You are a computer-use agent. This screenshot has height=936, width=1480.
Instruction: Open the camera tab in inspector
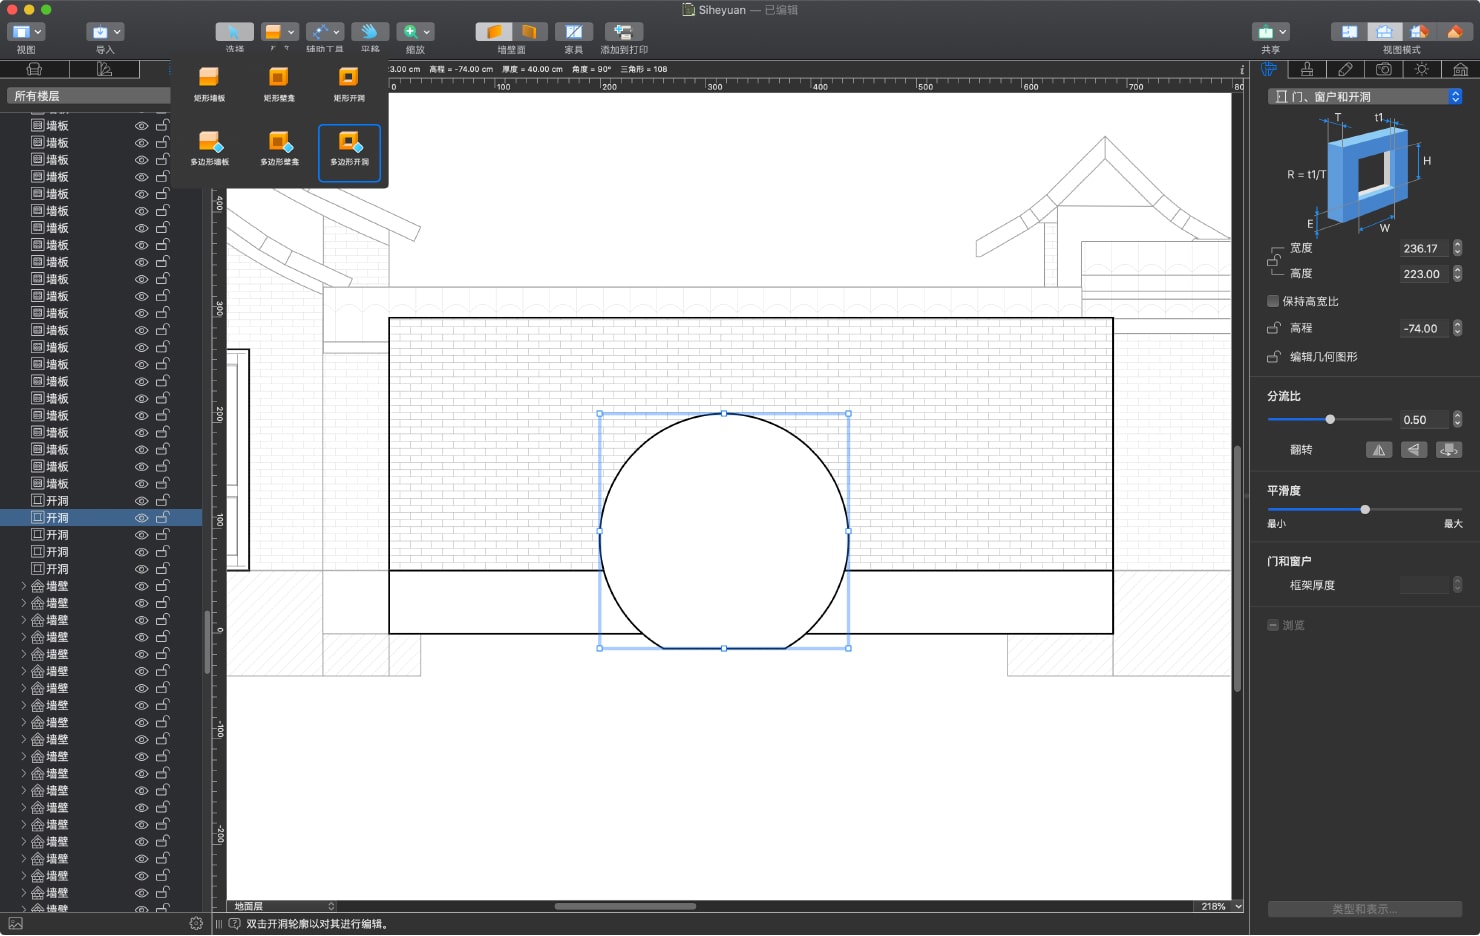[1384, 69]
